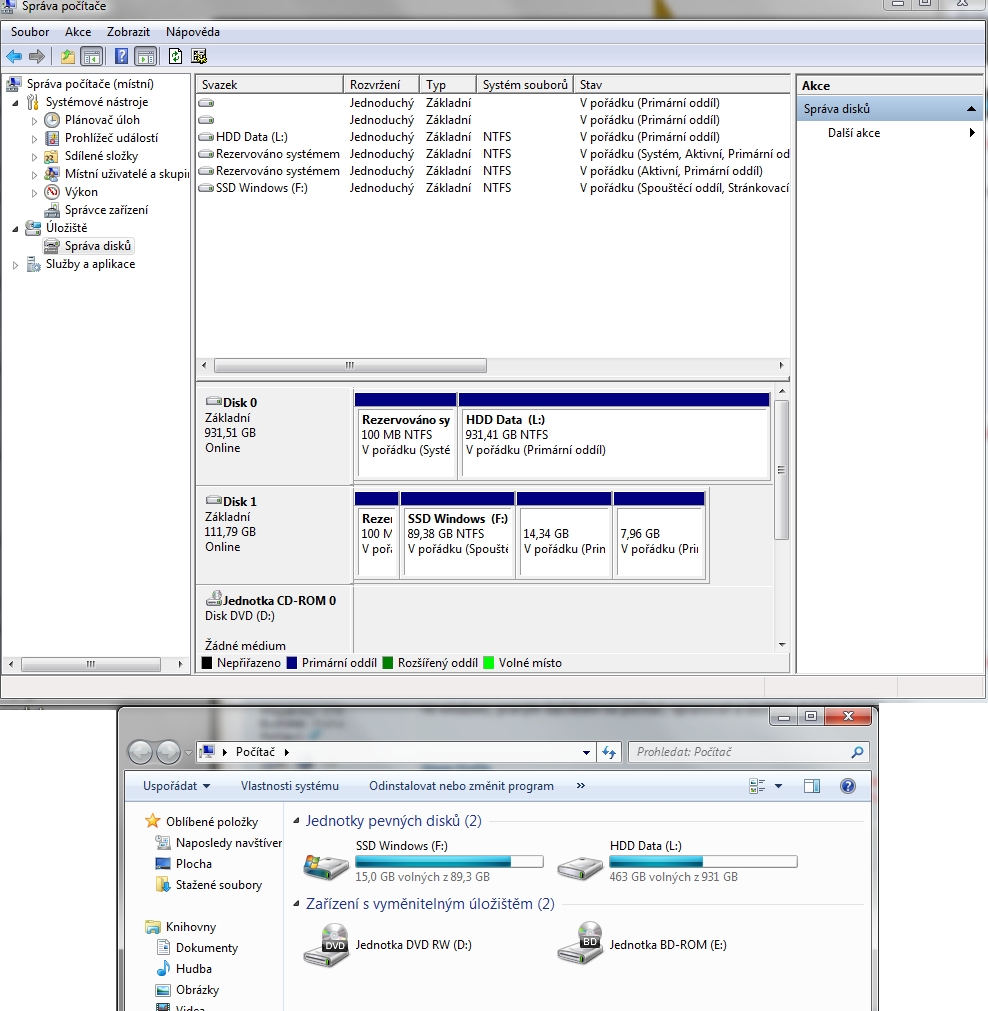Click Vlastnosti systému in the Explorer bar
Image resolution: width=988 pixels, height=1011 pixels.
(x=290, y=786)
